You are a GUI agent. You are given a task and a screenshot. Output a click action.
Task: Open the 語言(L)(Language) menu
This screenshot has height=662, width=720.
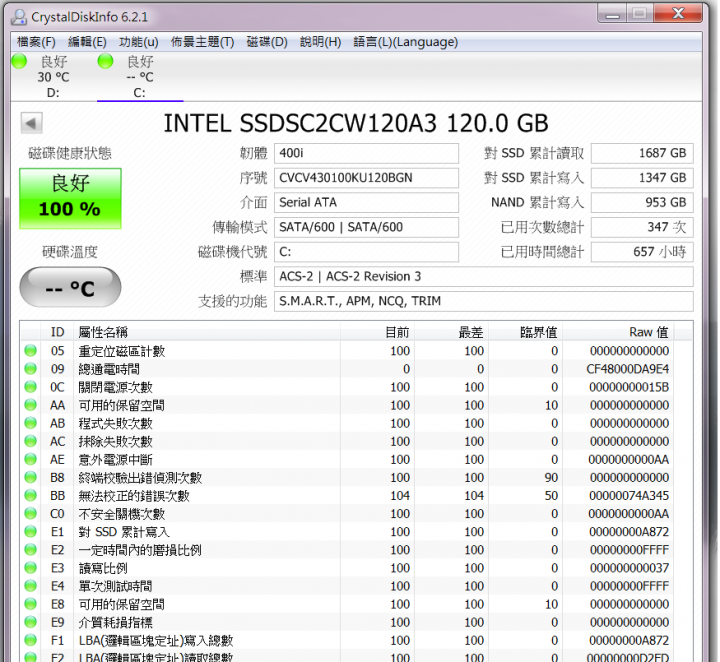[405, 42]
